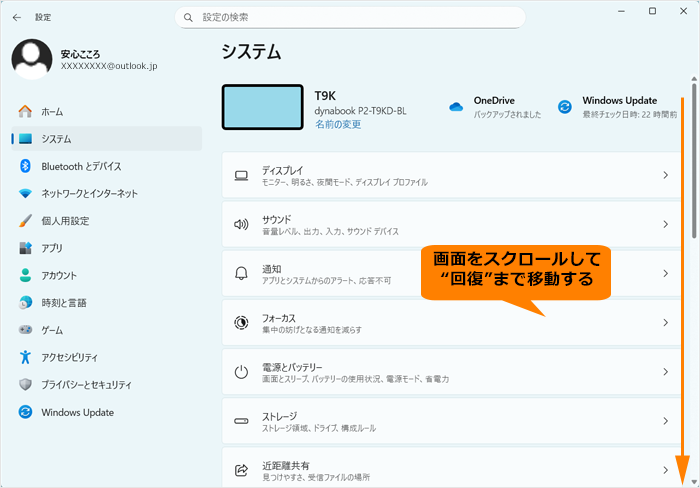
Task: Open 個人用設定 from sidebar
Action: coord(65,221)
